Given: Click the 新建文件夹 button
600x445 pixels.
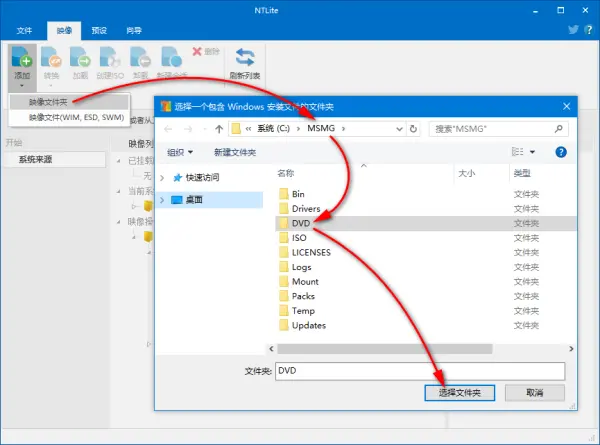Looking at the screenshot, I should [x=235, y=152].
